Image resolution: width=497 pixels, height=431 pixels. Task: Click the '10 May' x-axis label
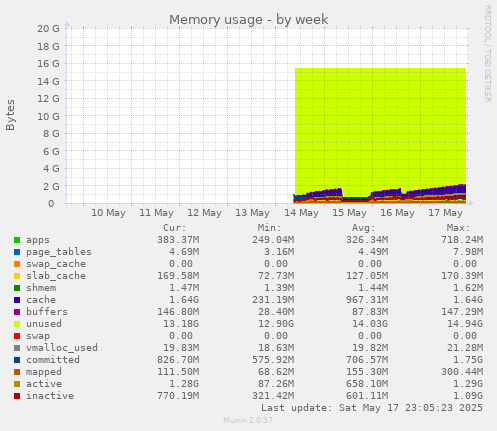pos(108,213)
